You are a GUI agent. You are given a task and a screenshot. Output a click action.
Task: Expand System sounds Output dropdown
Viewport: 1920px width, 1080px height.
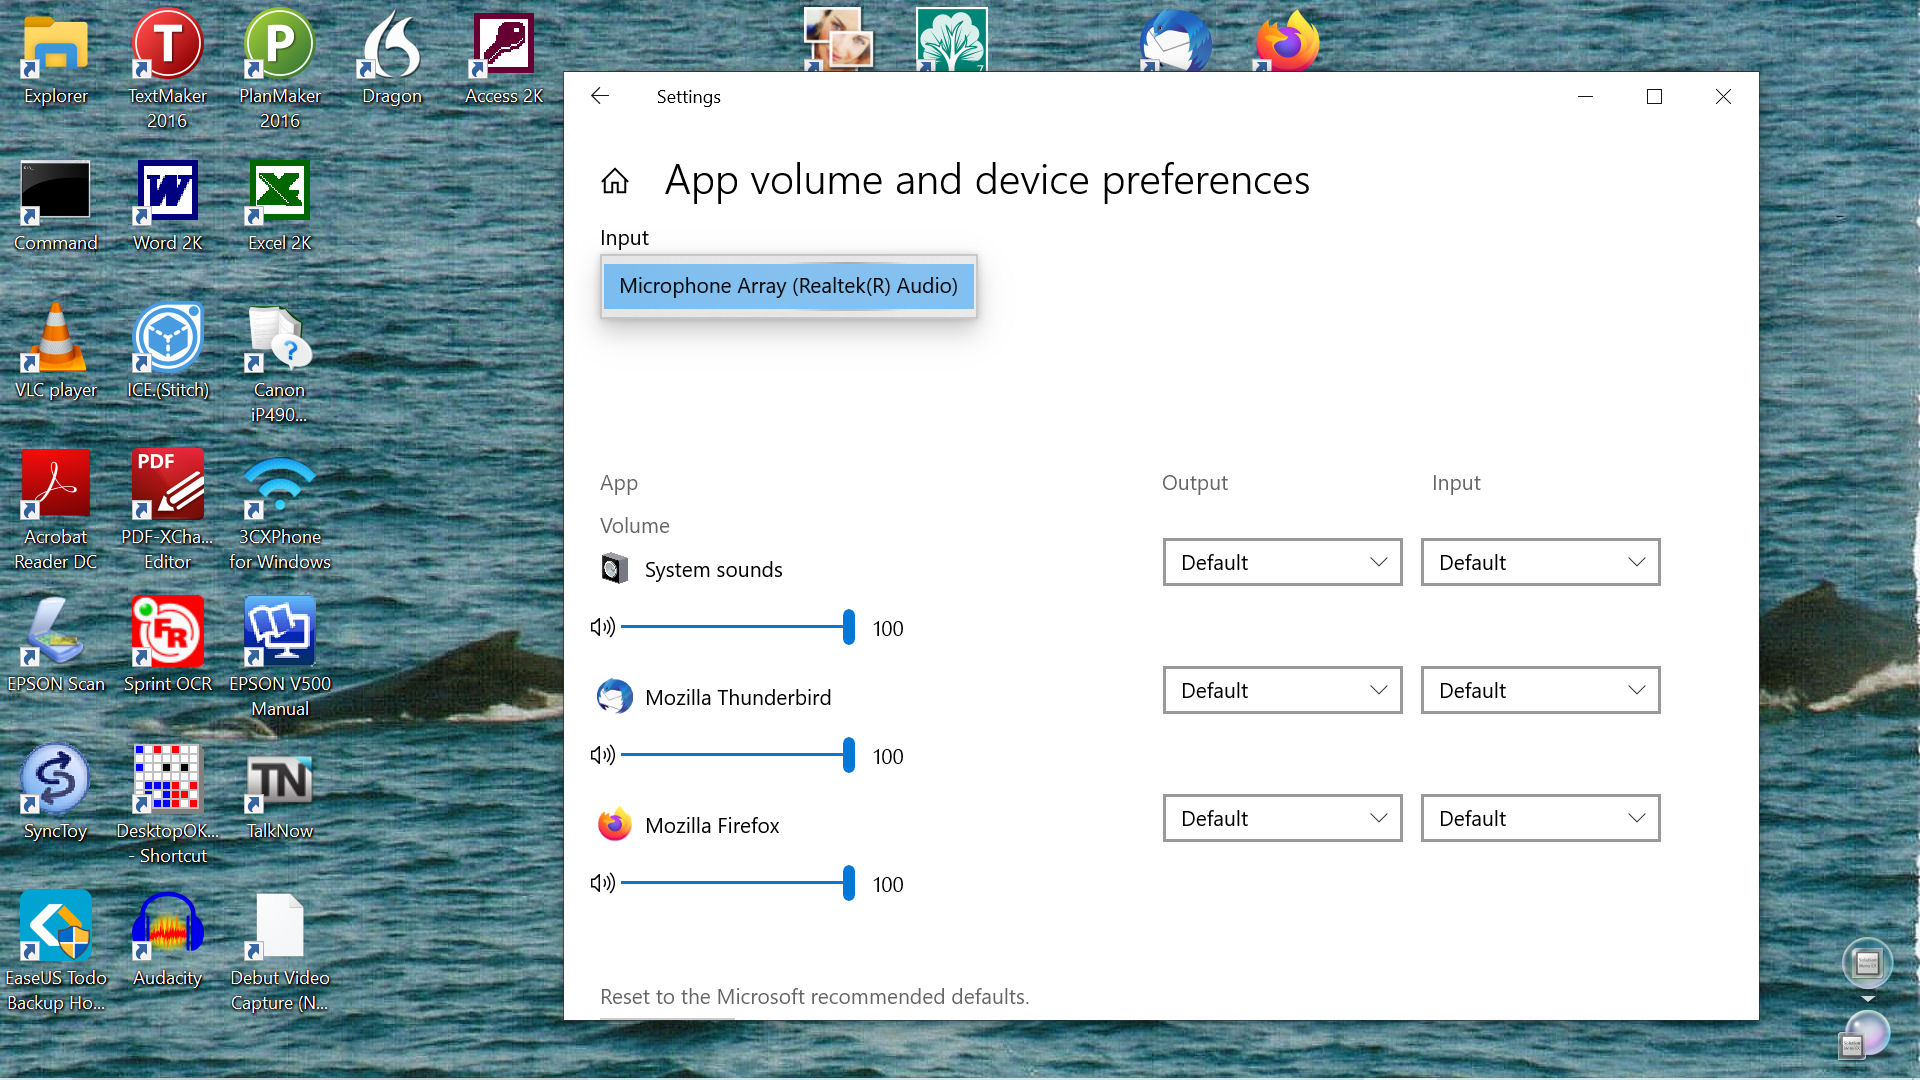point(1282,562)
